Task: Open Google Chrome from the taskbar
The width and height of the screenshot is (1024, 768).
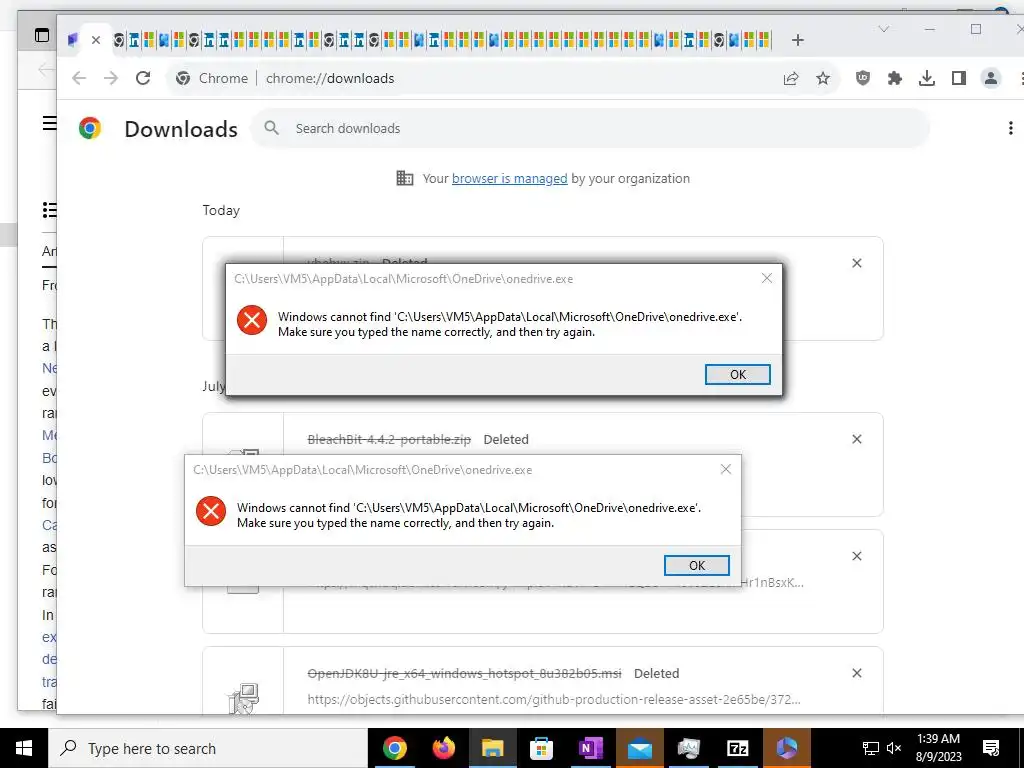Action: click(x=394, y=748)
